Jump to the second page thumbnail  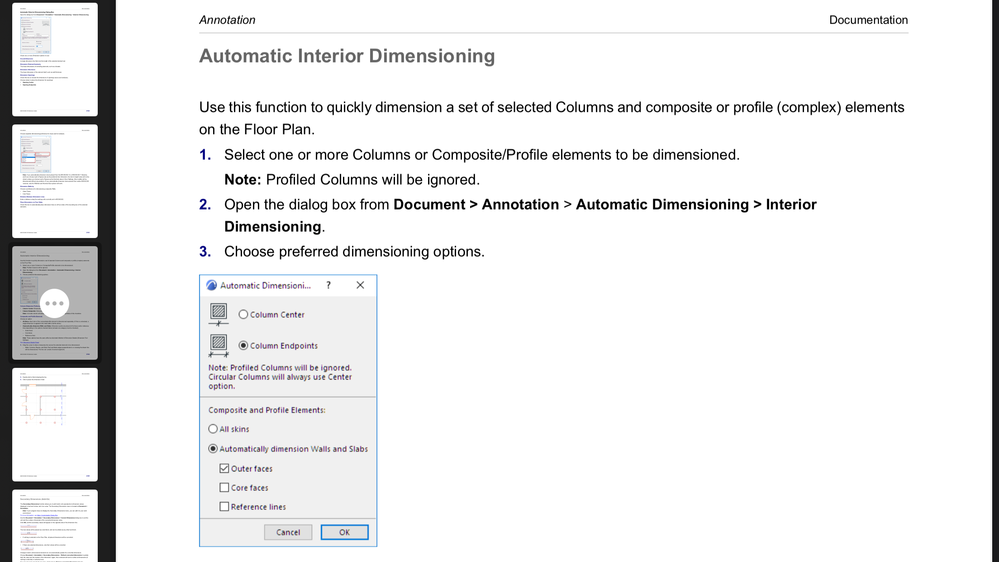55,180
